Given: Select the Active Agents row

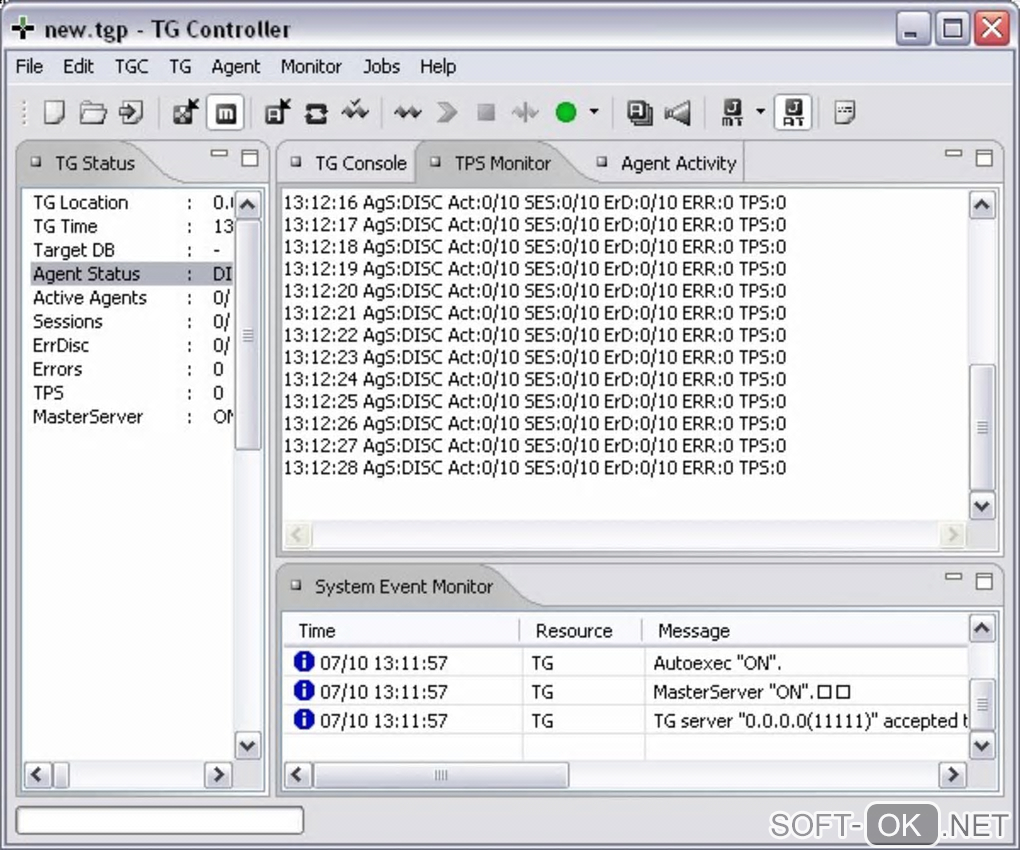Looking at the screenshot, I should [x=131, y=298].
